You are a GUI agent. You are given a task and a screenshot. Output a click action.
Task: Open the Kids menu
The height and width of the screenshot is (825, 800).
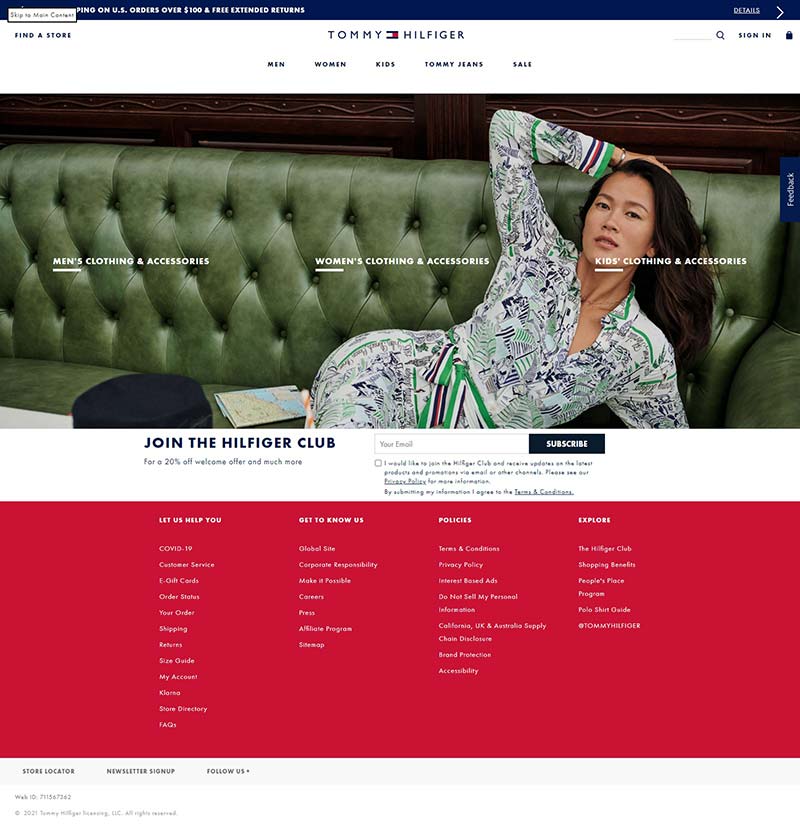385,64
